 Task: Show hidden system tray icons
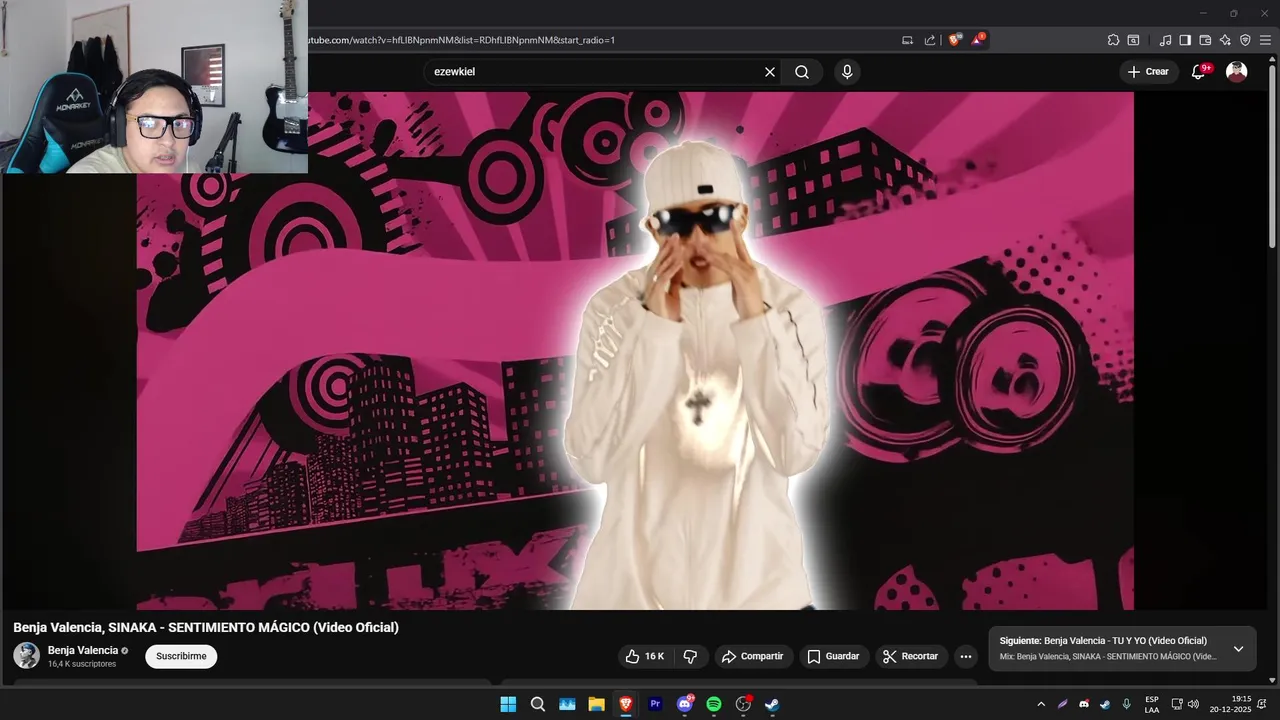[x=1041, y=704]
